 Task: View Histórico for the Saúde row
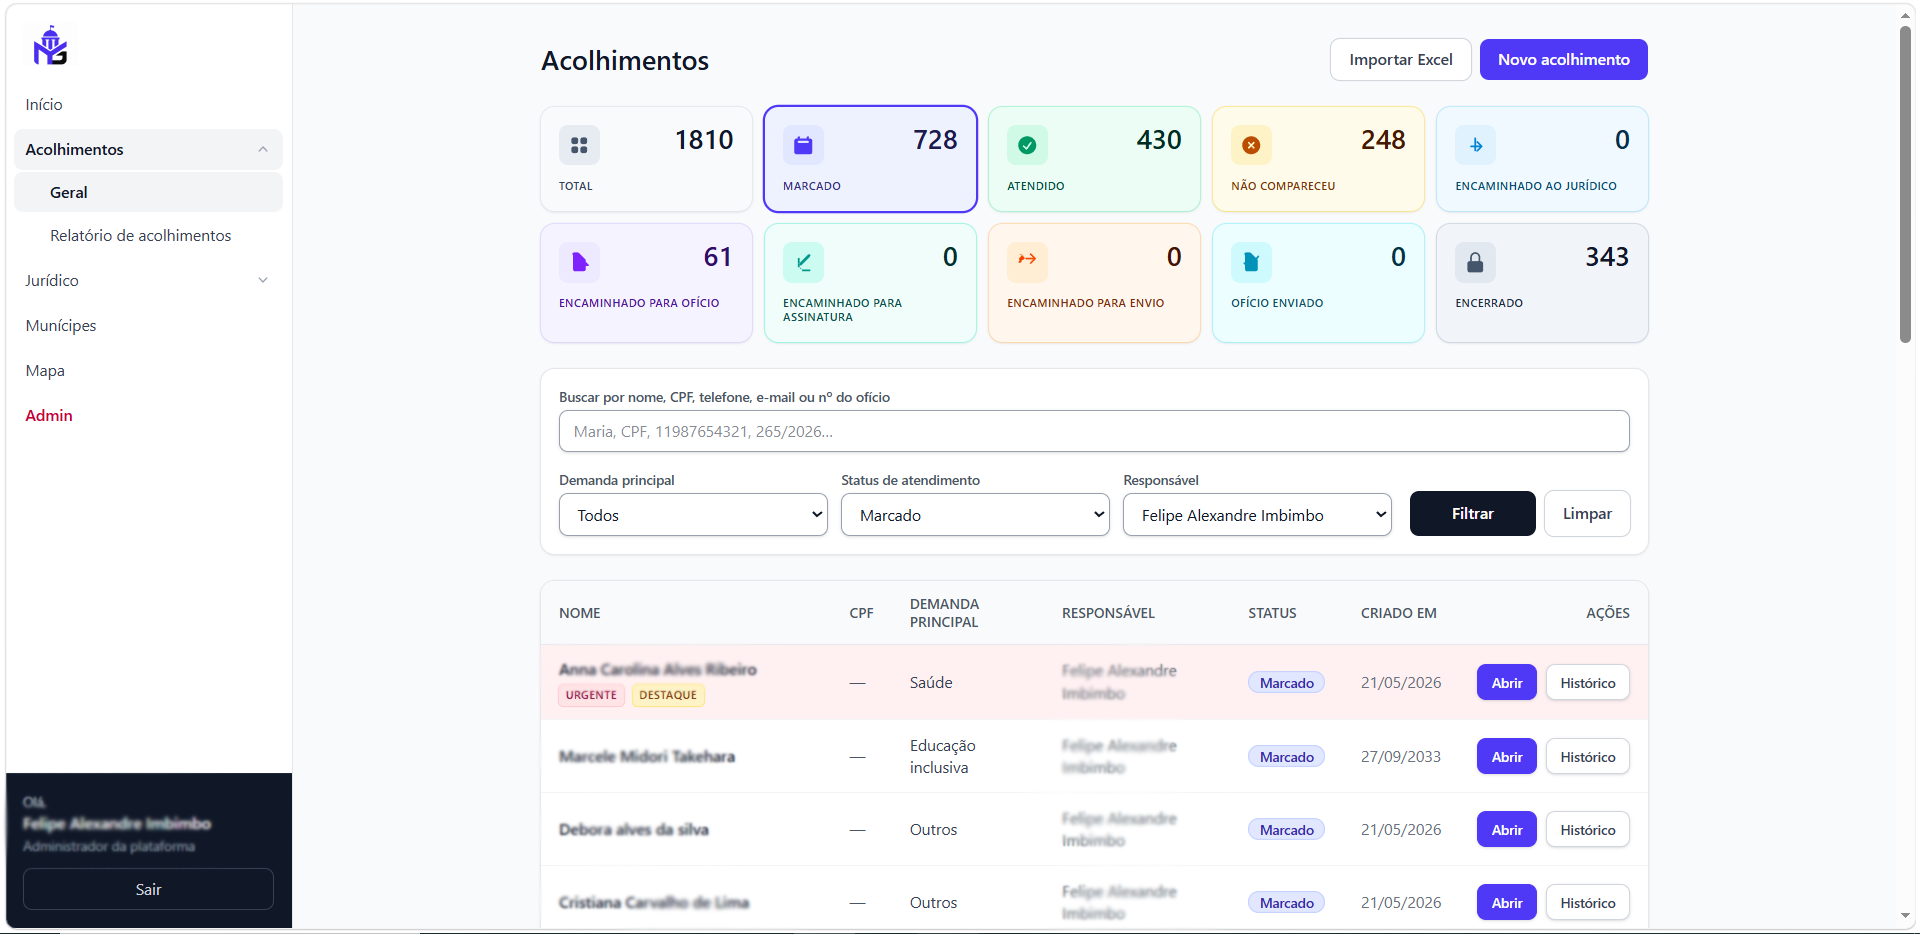coord(1587,683)
